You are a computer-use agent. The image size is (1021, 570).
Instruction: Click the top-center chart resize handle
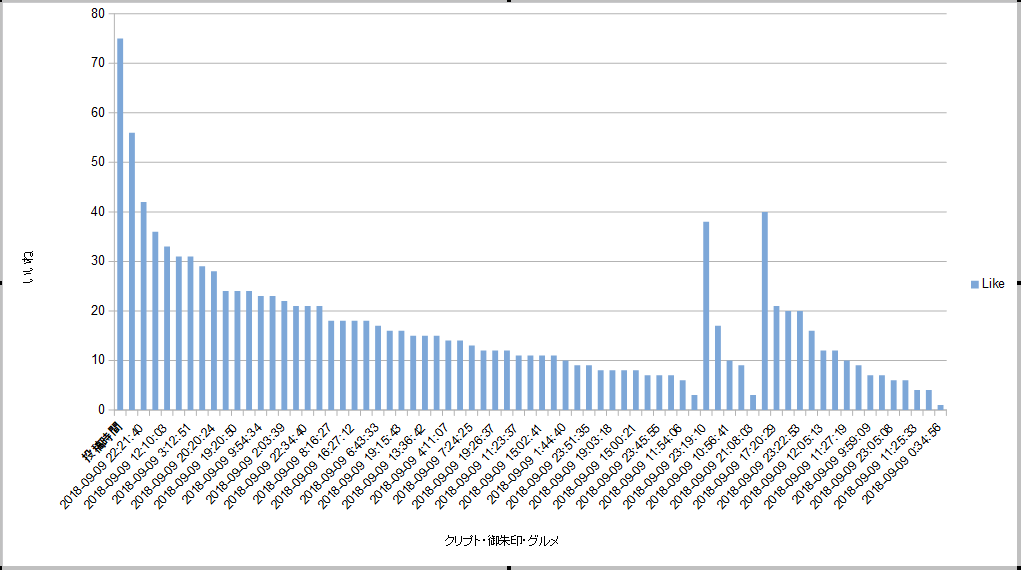(510, 2)
